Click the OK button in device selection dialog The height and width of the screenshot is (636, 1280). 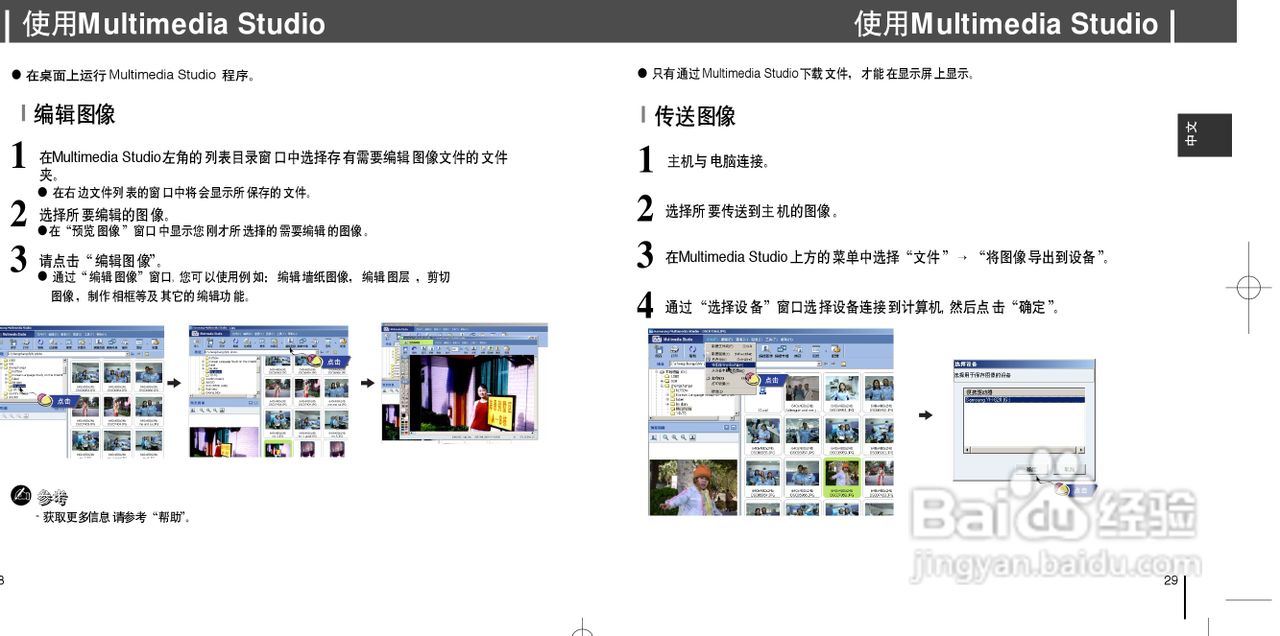[1032, 469]
